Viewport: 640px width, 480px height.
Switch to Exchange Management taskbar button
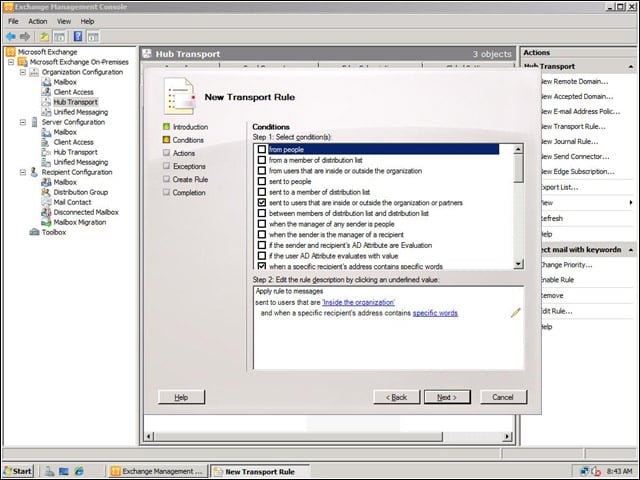tap(158, 471)
